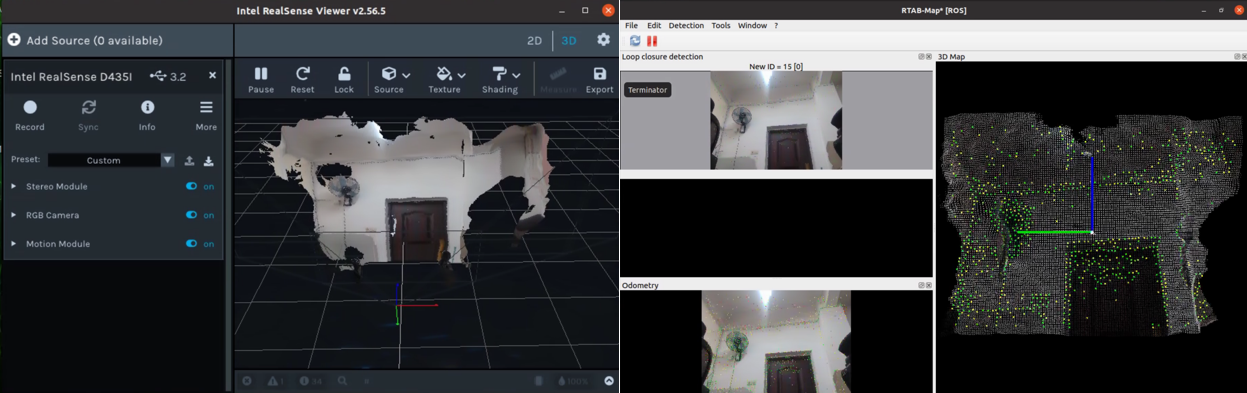Pause RTAB-Map detection with red pause icon
This screenshot has width=1247, height=393.
652,41
